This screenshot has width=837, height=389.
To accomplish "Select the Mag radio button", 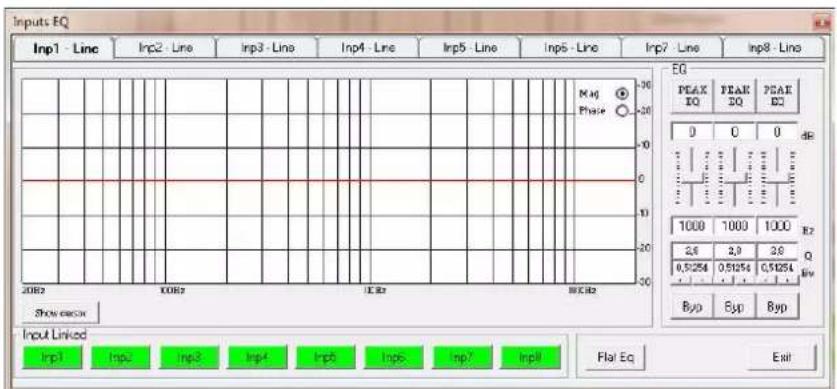I will coord(621,93).
